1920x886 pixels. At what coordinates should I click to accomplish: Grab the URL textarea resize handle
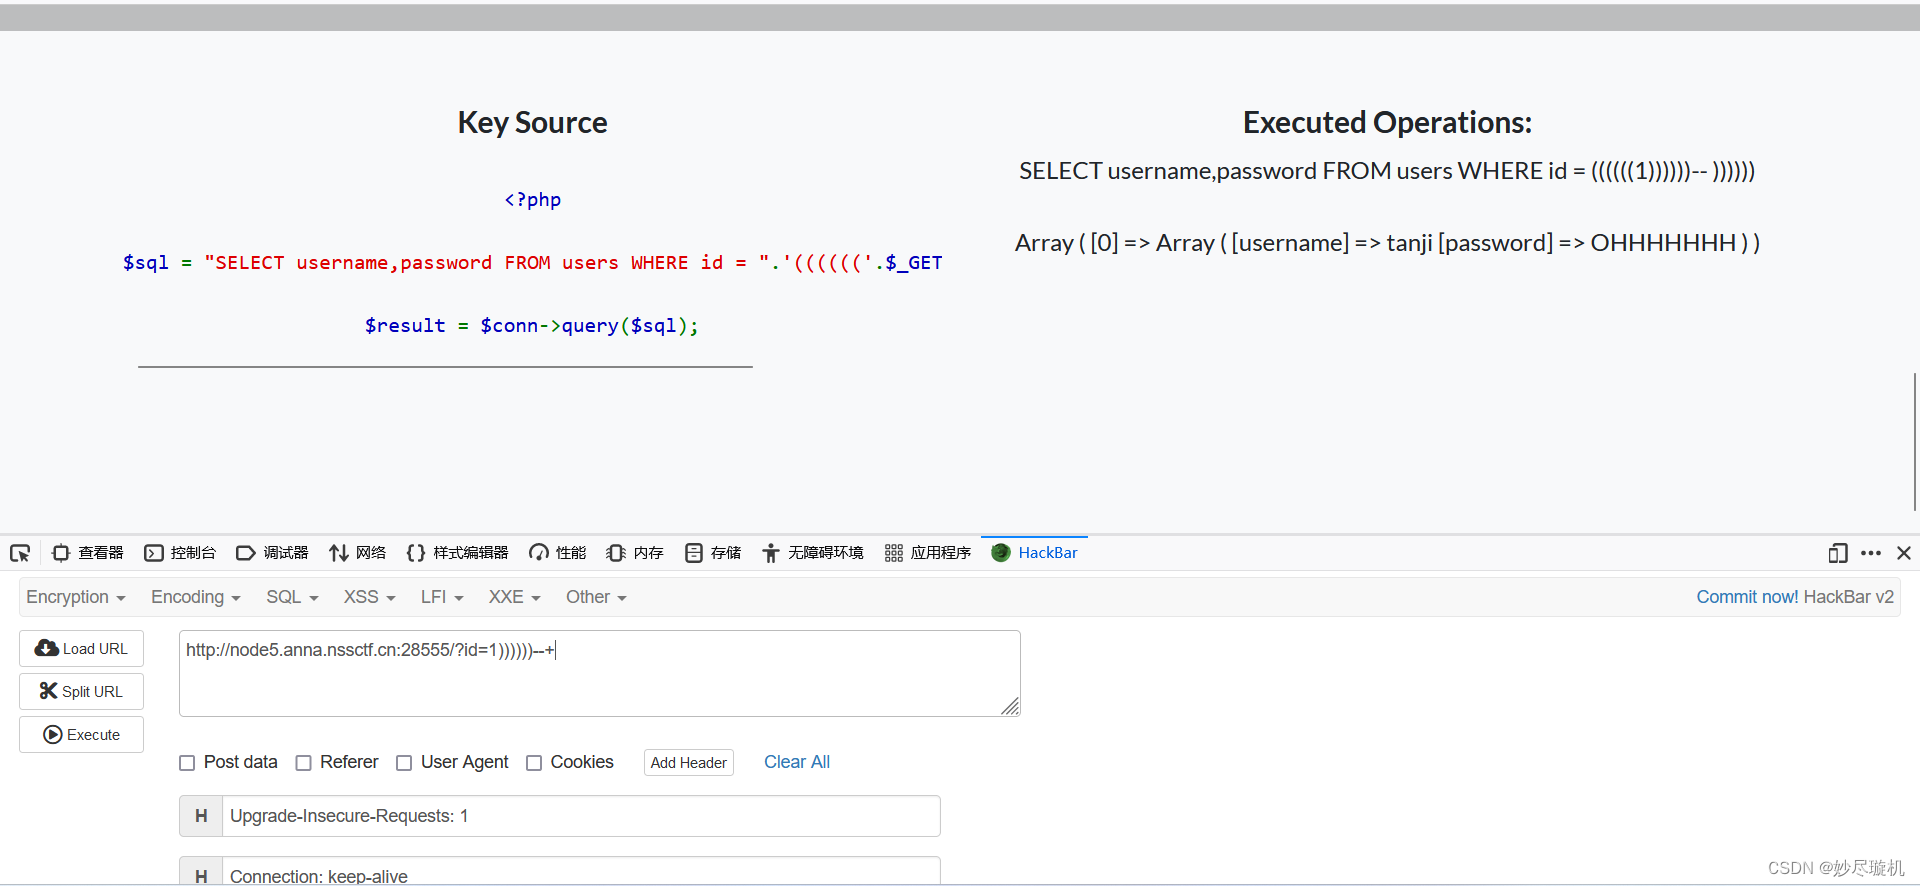[x=1010, y=706]
